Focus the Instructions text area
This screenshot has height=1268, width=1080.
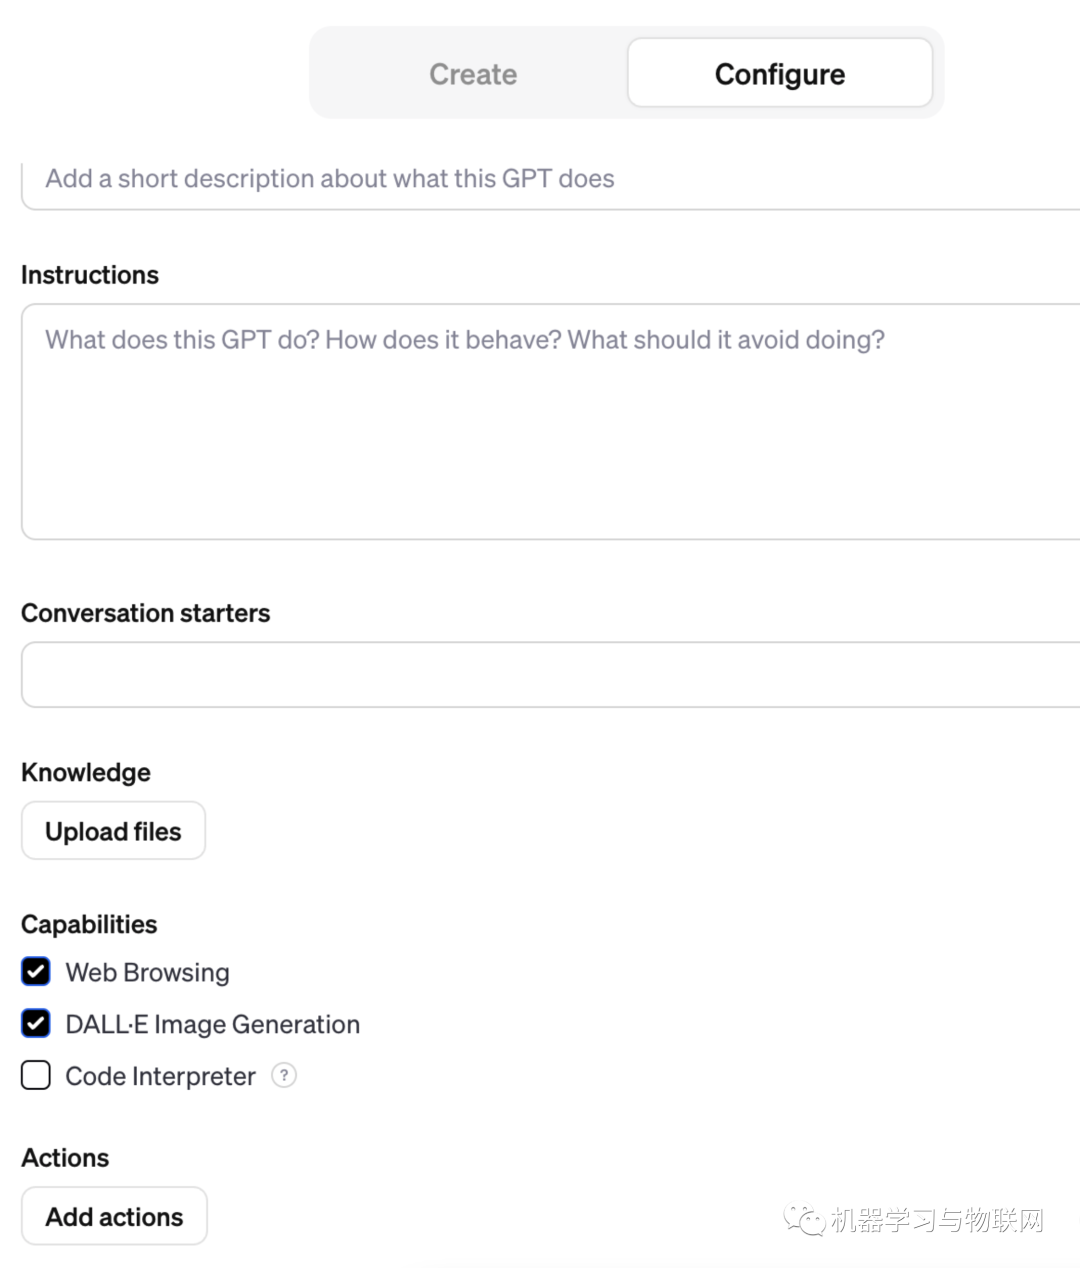[x=550, y=422]
